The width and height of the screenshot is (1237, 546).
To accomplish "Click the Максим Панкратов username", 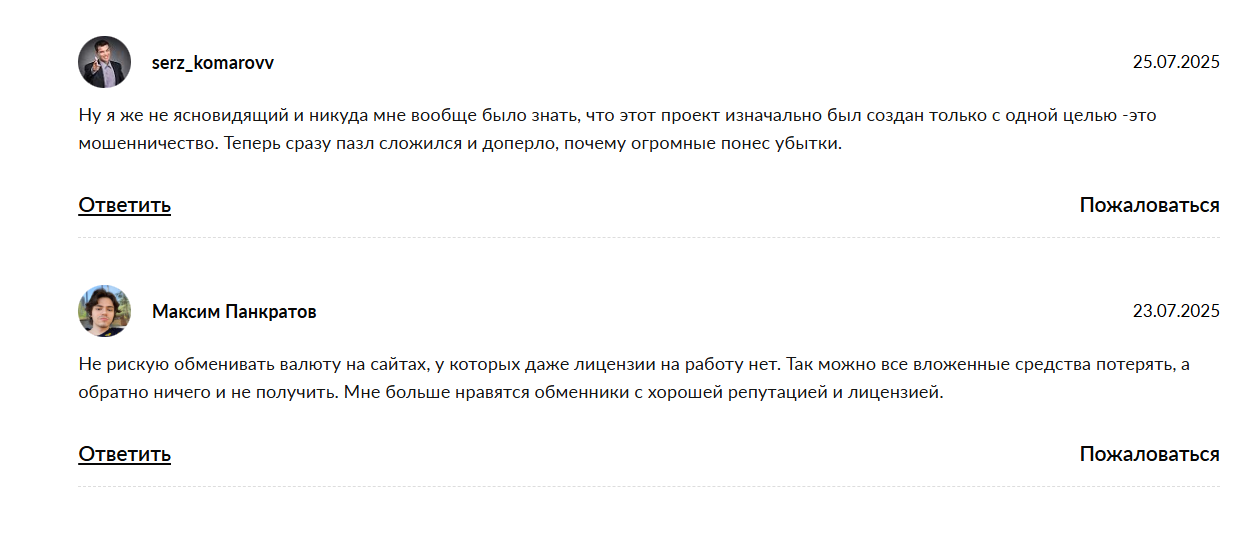I will click(x=234, y=312).
